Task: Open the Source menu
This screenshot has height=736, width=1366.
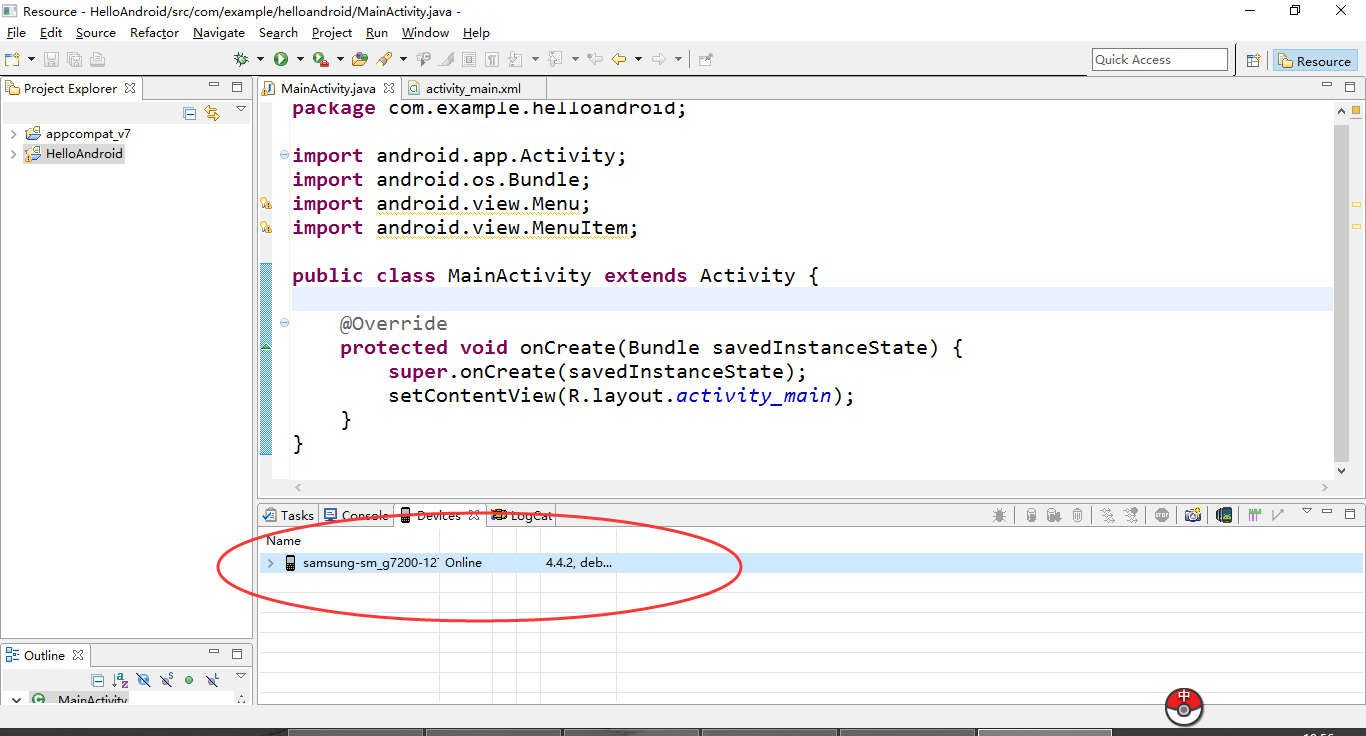Action: [96, 33]
